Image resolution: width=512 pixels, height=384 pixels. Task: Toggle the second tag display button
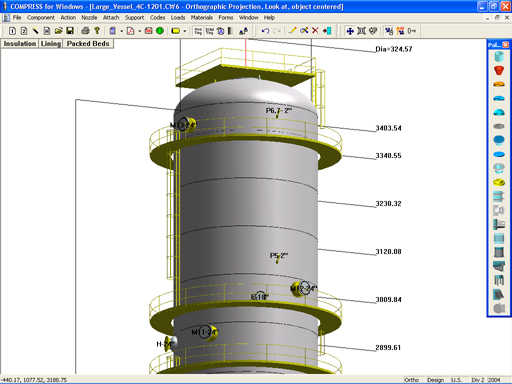[209, 31]
